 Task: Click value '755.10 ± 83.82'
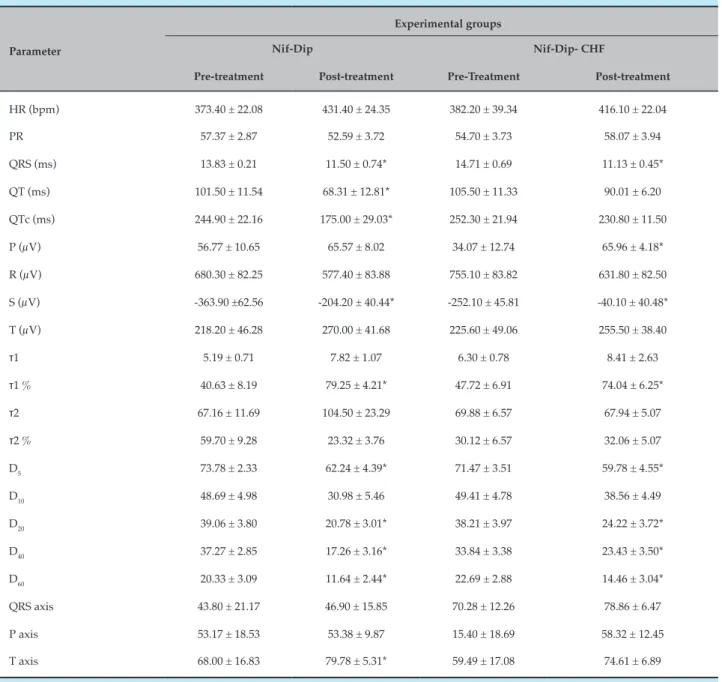coord(483,274)
